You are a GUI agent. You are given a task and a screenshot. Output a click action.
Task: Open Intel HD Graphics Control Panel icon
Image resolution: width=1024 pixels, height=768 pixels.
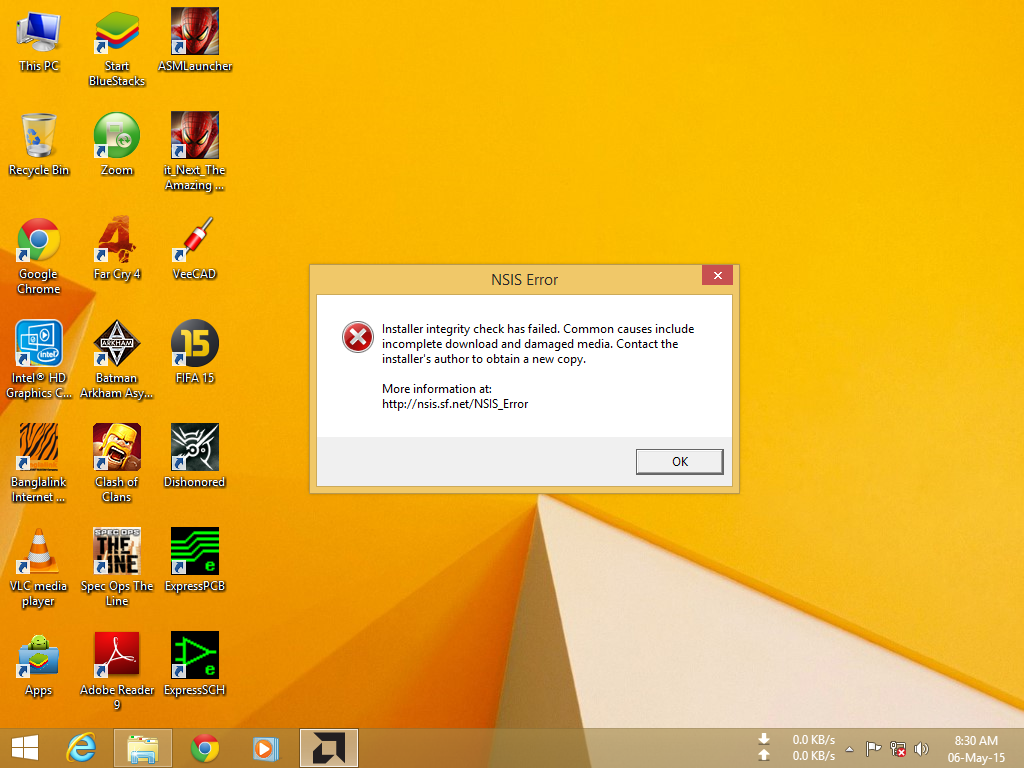click(39, 359)
